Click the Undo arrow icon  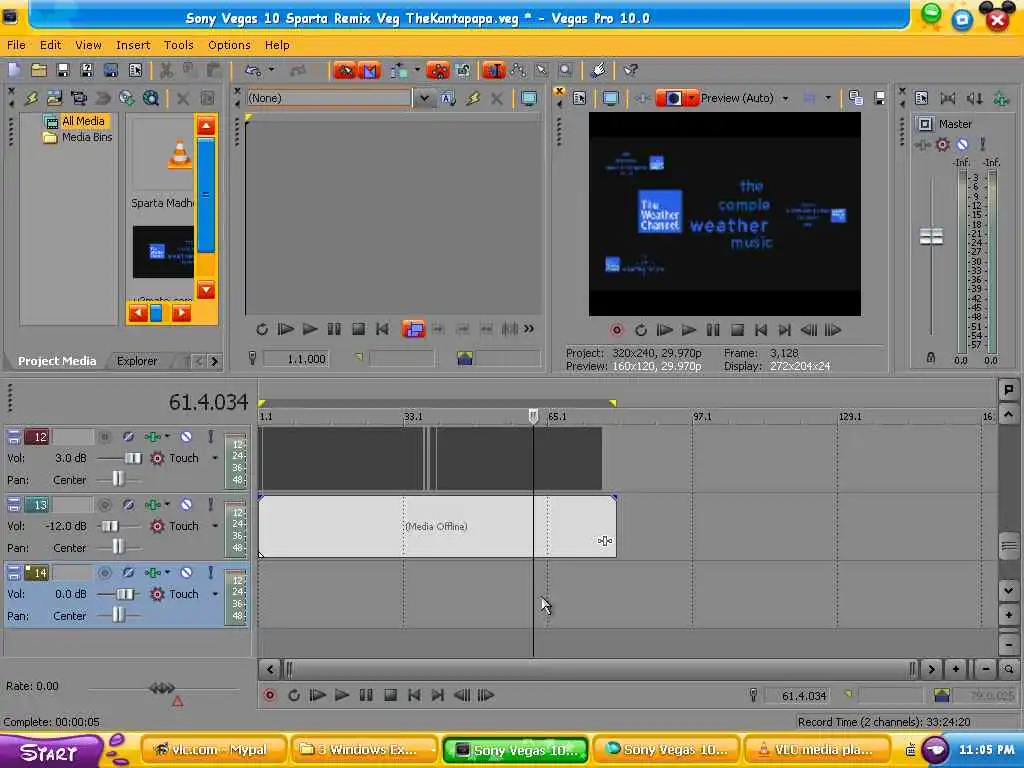pos(253,70)
